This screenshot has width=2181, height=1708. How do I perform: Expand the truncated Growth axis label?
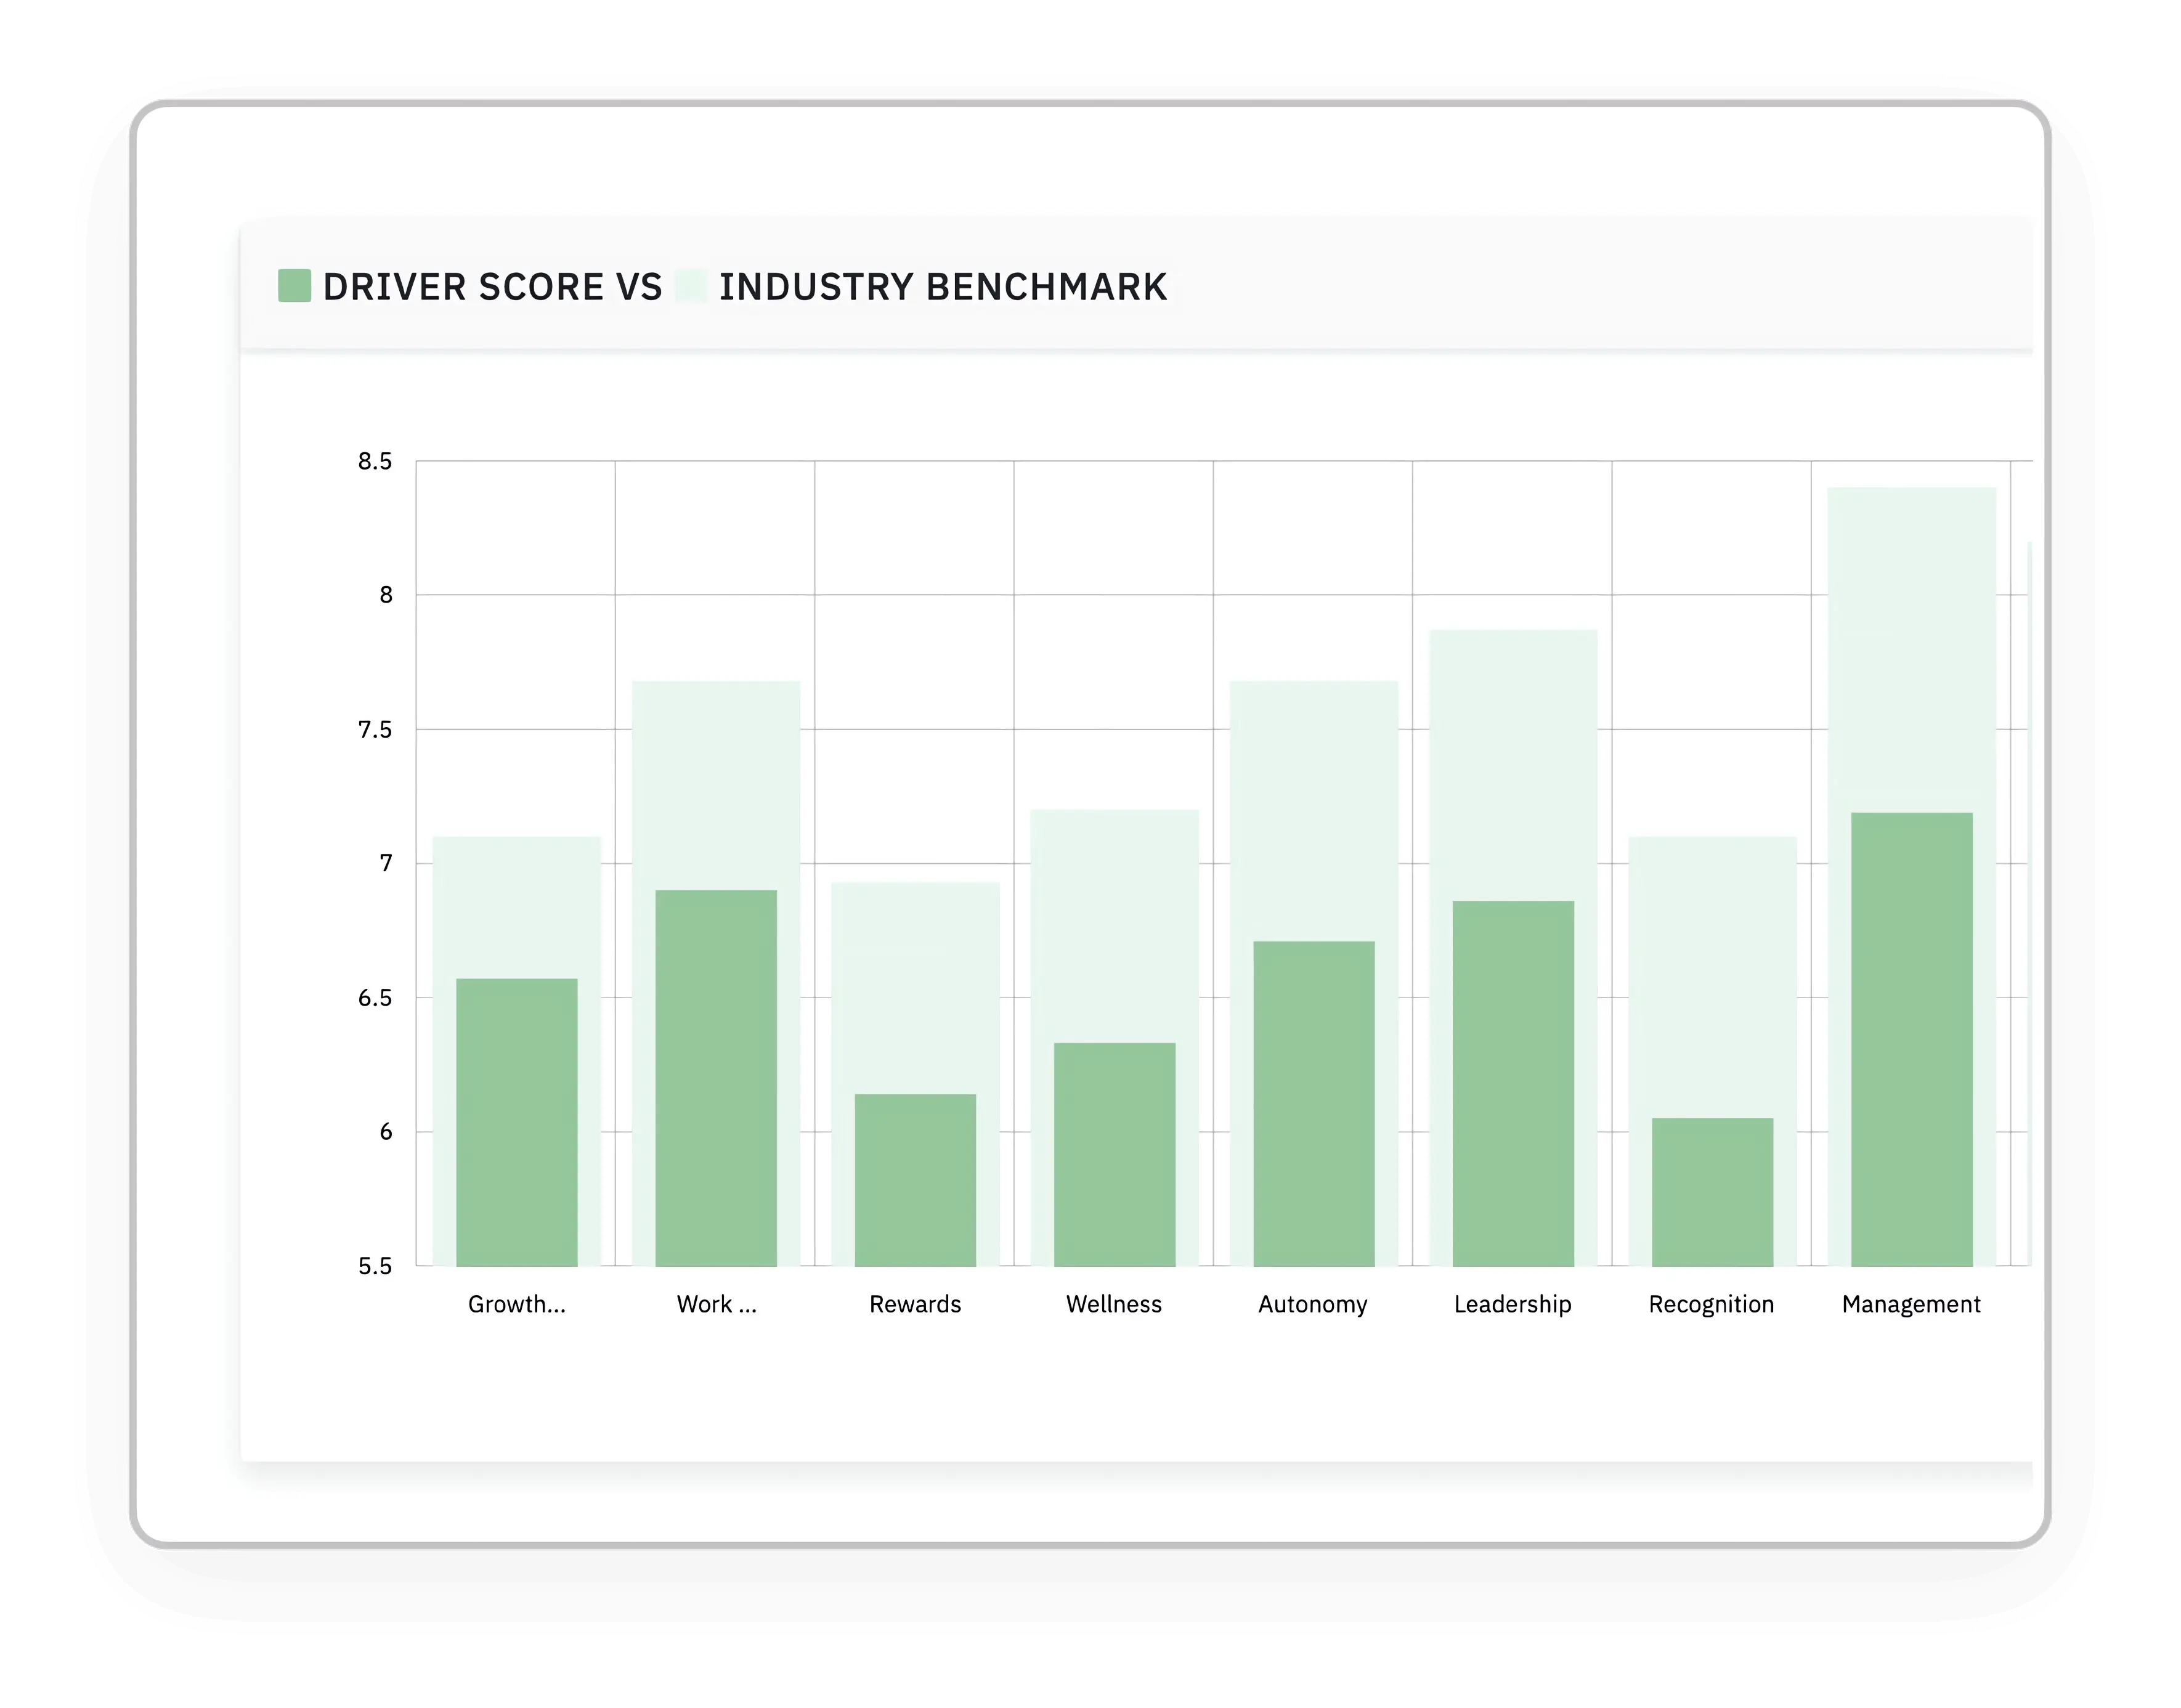tap(516, 1304)
